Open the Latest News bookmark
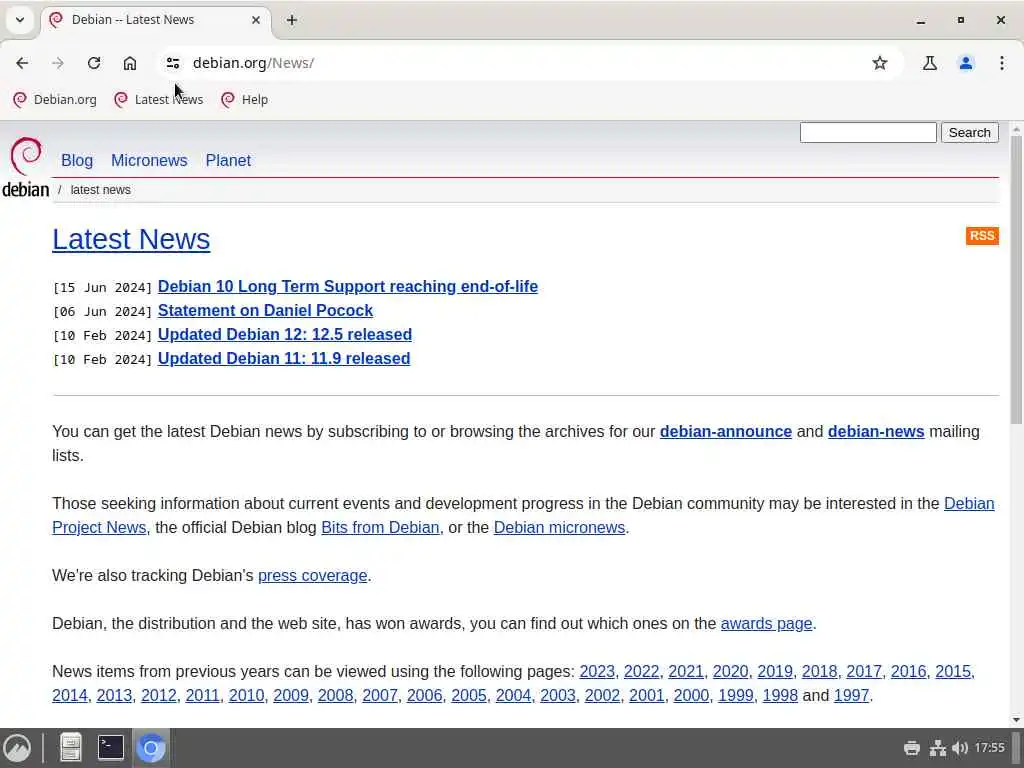This screenshot has width=1024, height=768. (158, 99)
